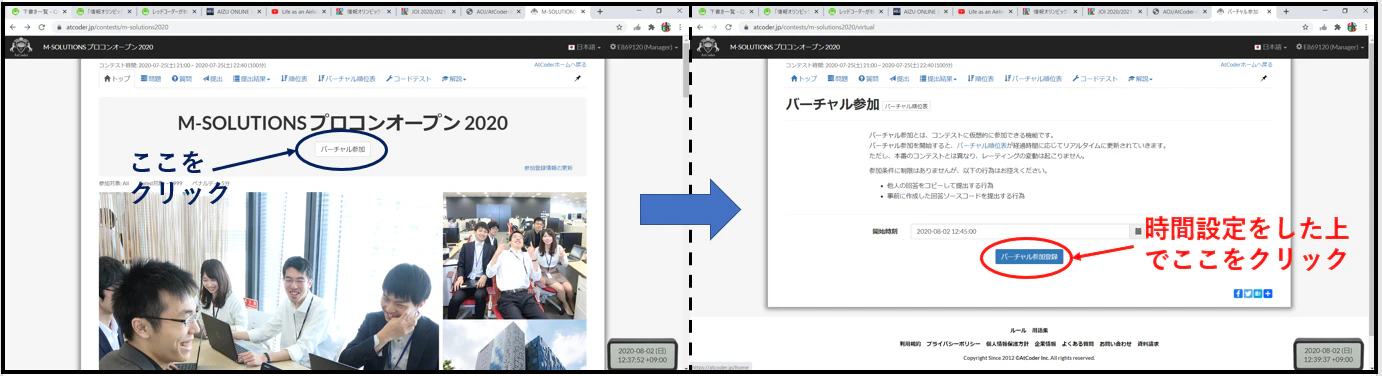Click the Facebook share icon in right window
Image resolution: width=1382 pixels, height=376 pixels.
[x=1238, y=293]
